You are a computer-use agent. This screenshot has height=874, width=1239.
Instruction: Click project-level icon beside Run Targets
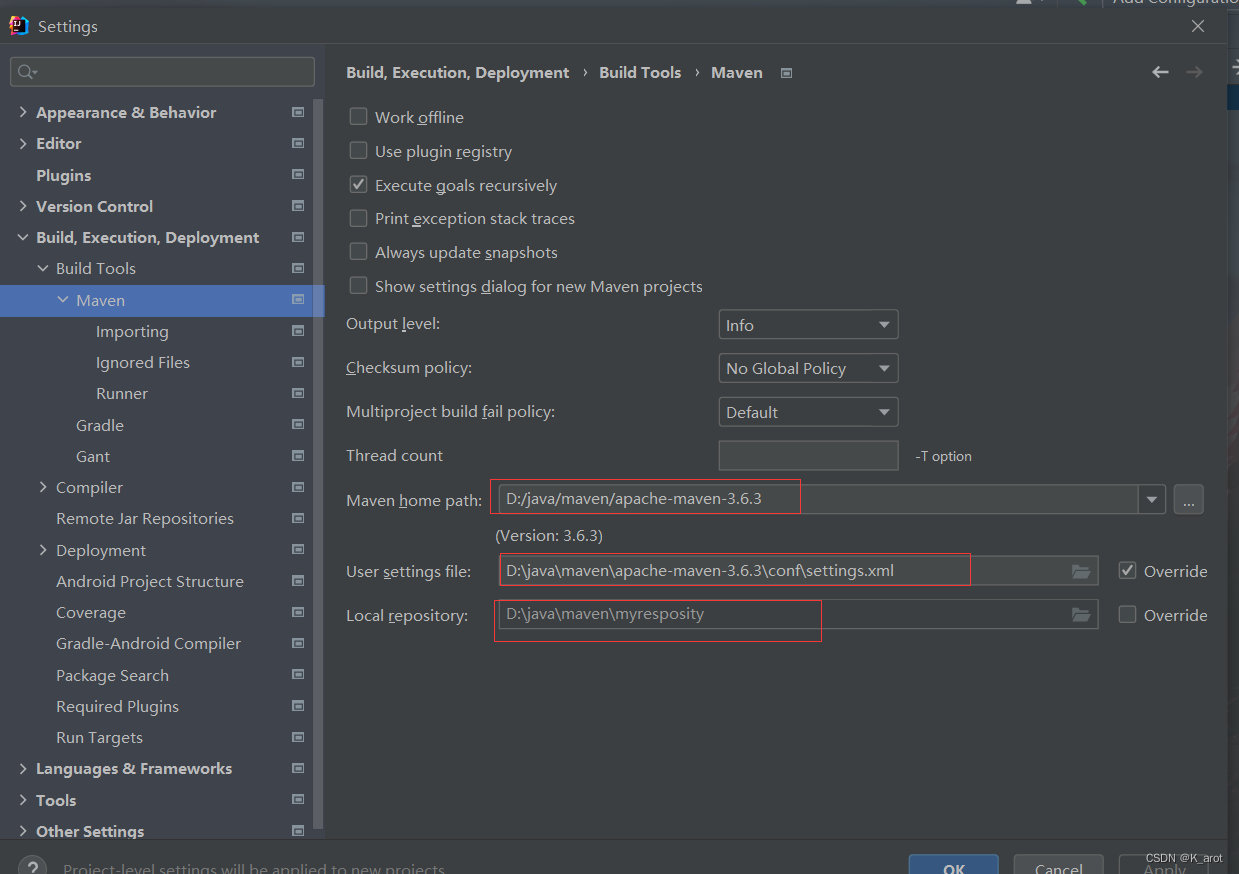pyautogui.click(x=298, y=737)
